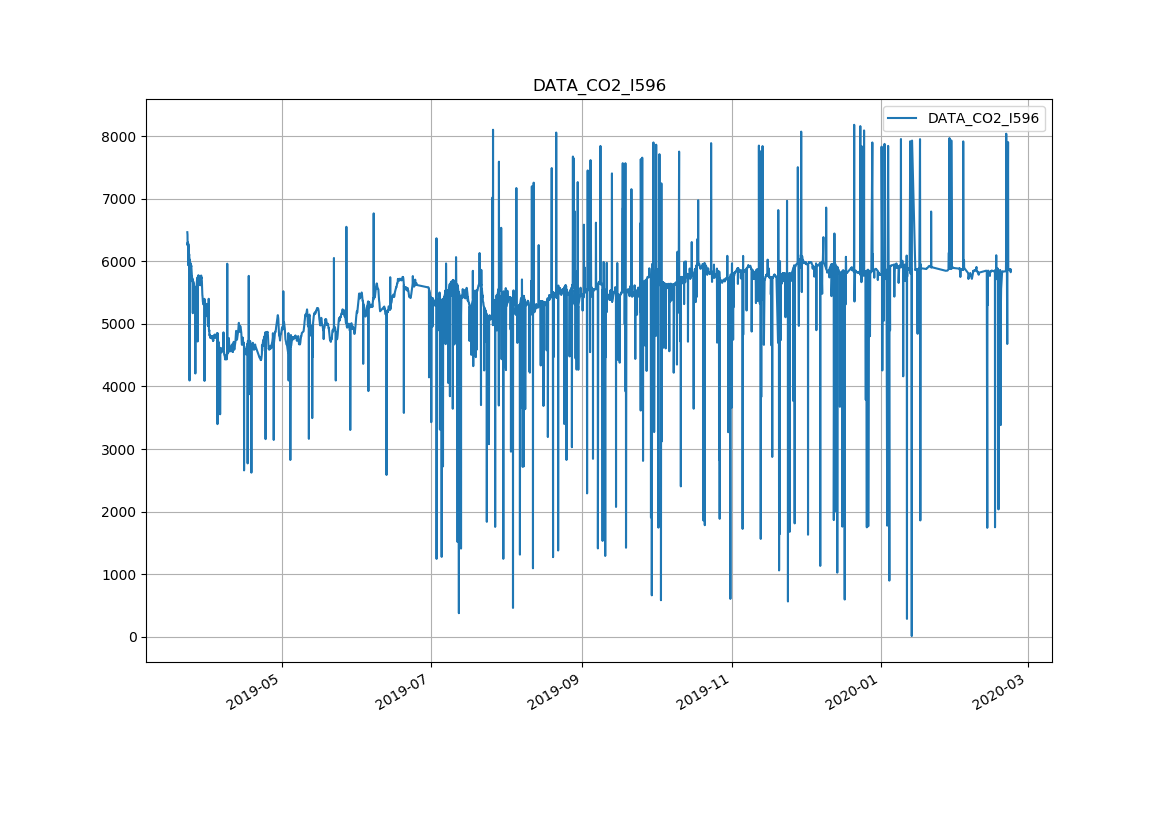Click the leftmost starting point of data line
This screenshot has height=827, width=1169.
[187, 233]
